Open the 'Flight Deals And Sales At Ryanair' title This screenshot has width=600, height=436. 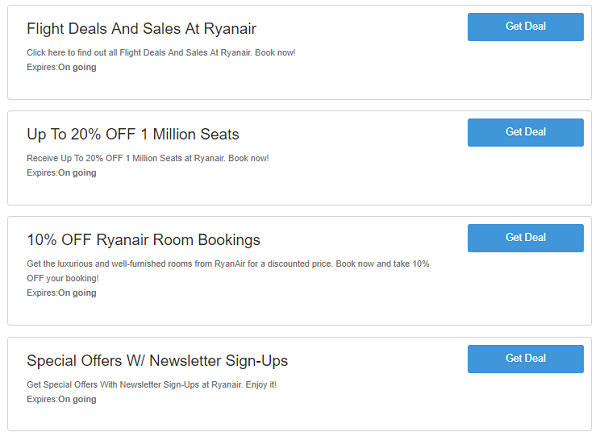point(141,29)
